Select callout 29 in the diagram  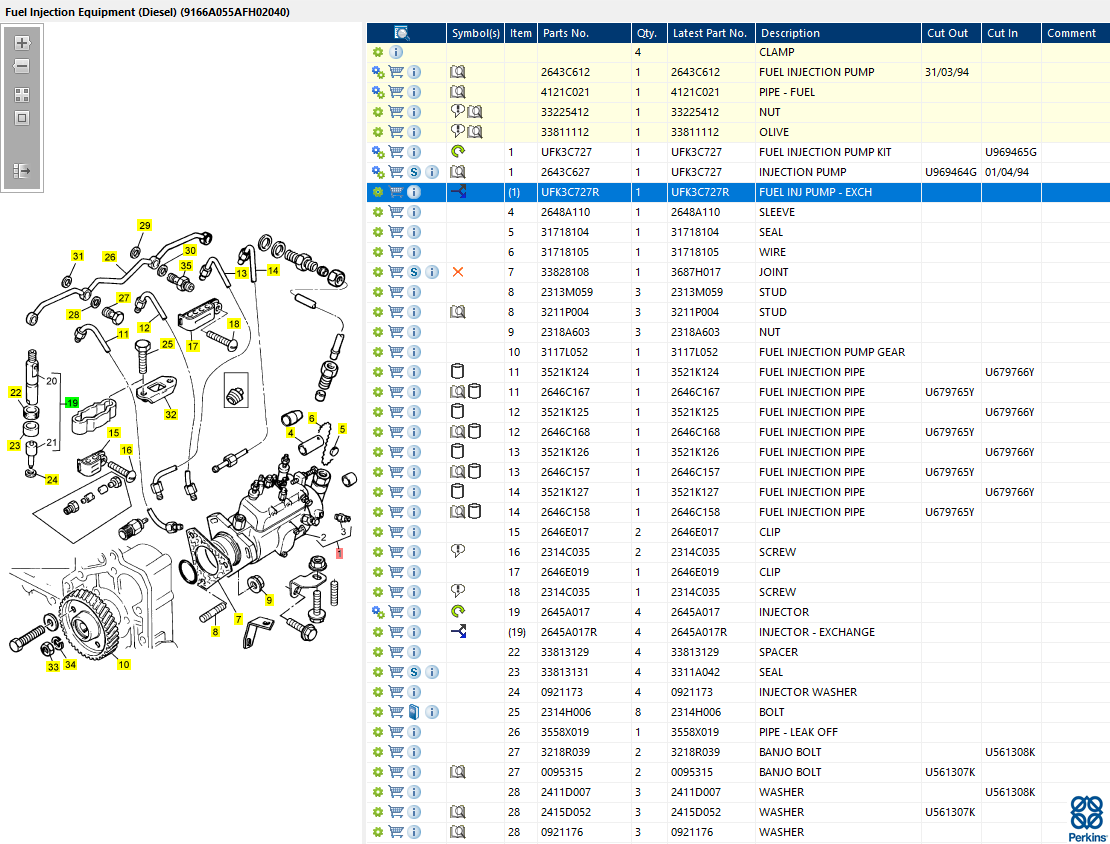point(144,225)
